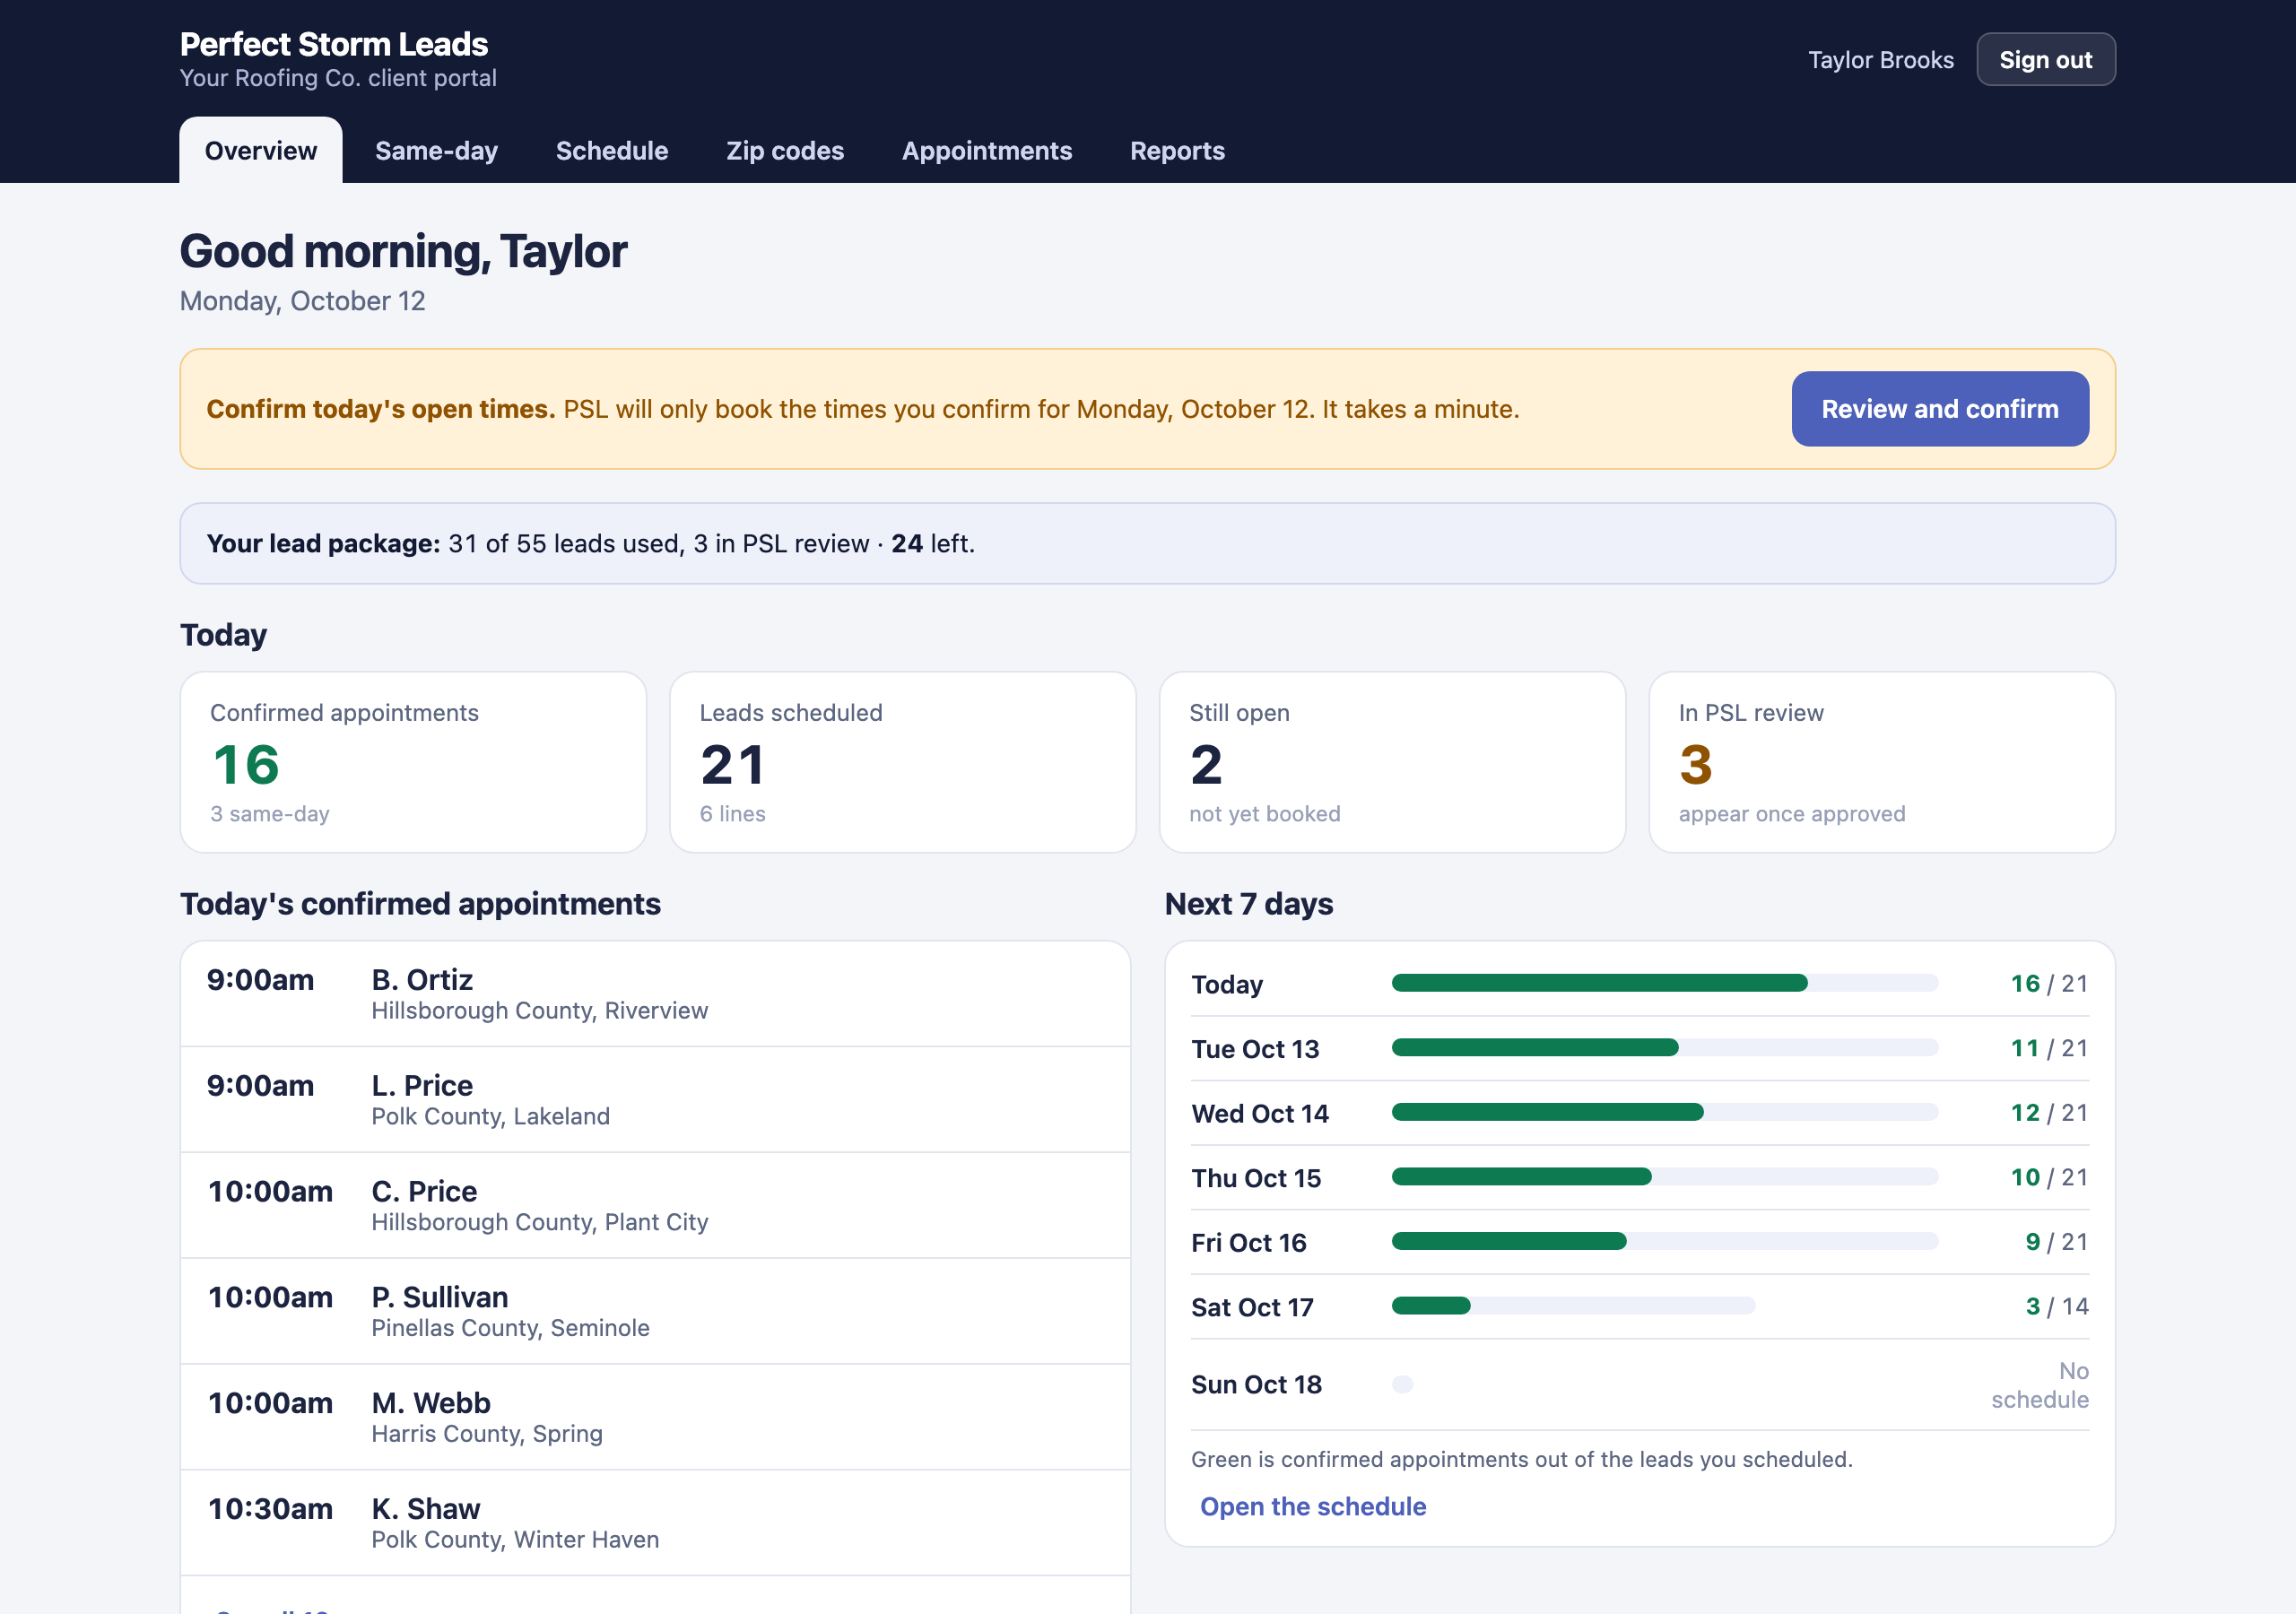Viewport: 2296px width, 1614px height.
Task: Click the 'Next 7 days' heading
Action: coord(1248,904)
